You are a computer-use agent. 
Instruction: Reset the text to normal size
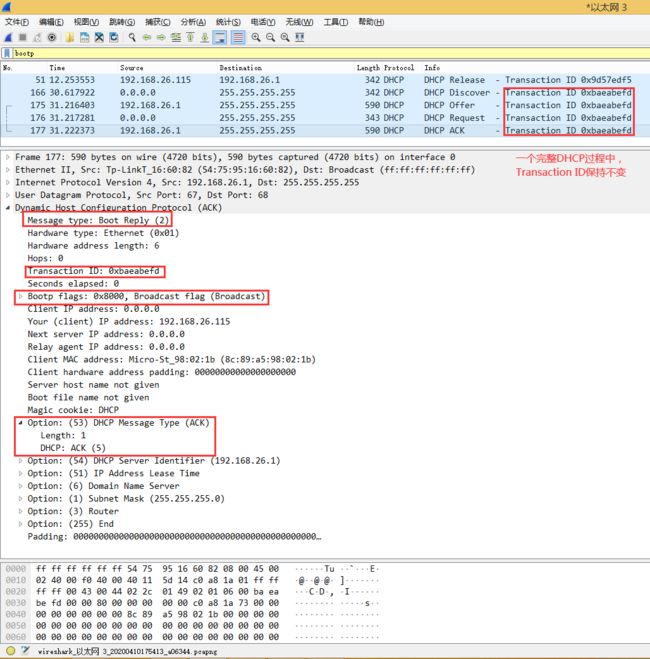(285, 37)
